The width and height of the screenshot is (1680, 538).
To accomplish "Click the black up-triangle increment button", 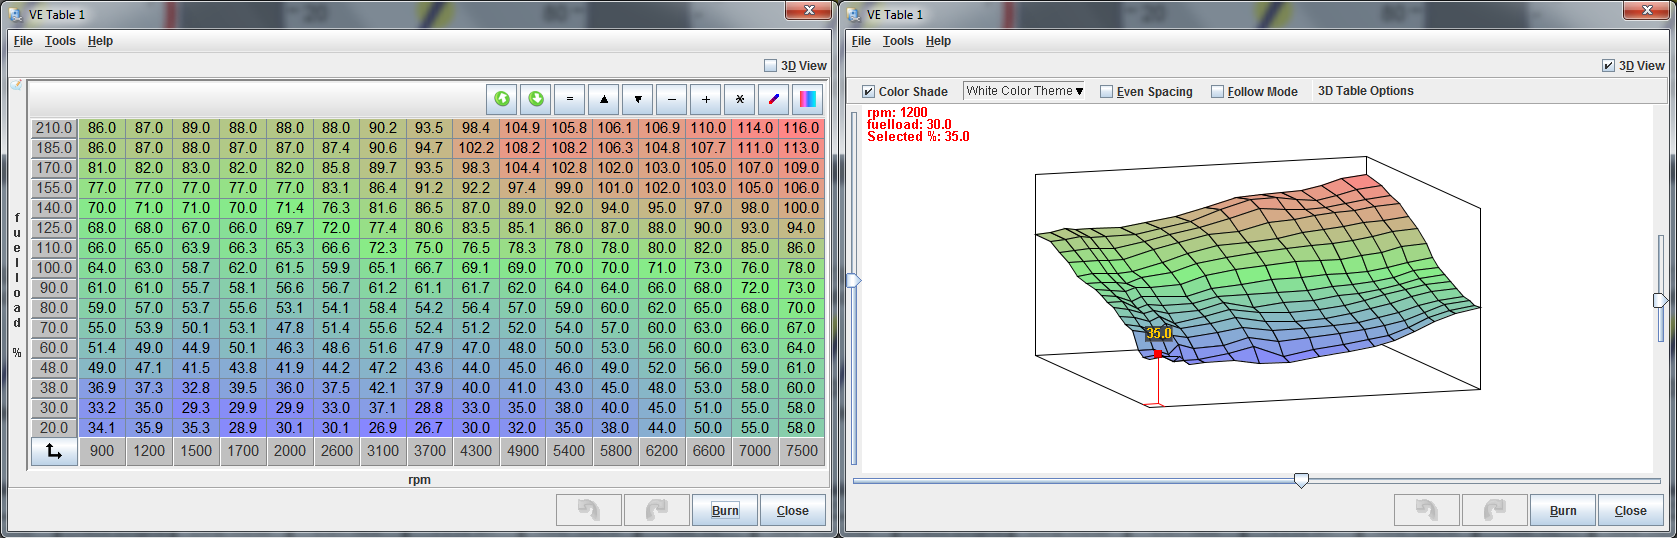I will point(604,99).
